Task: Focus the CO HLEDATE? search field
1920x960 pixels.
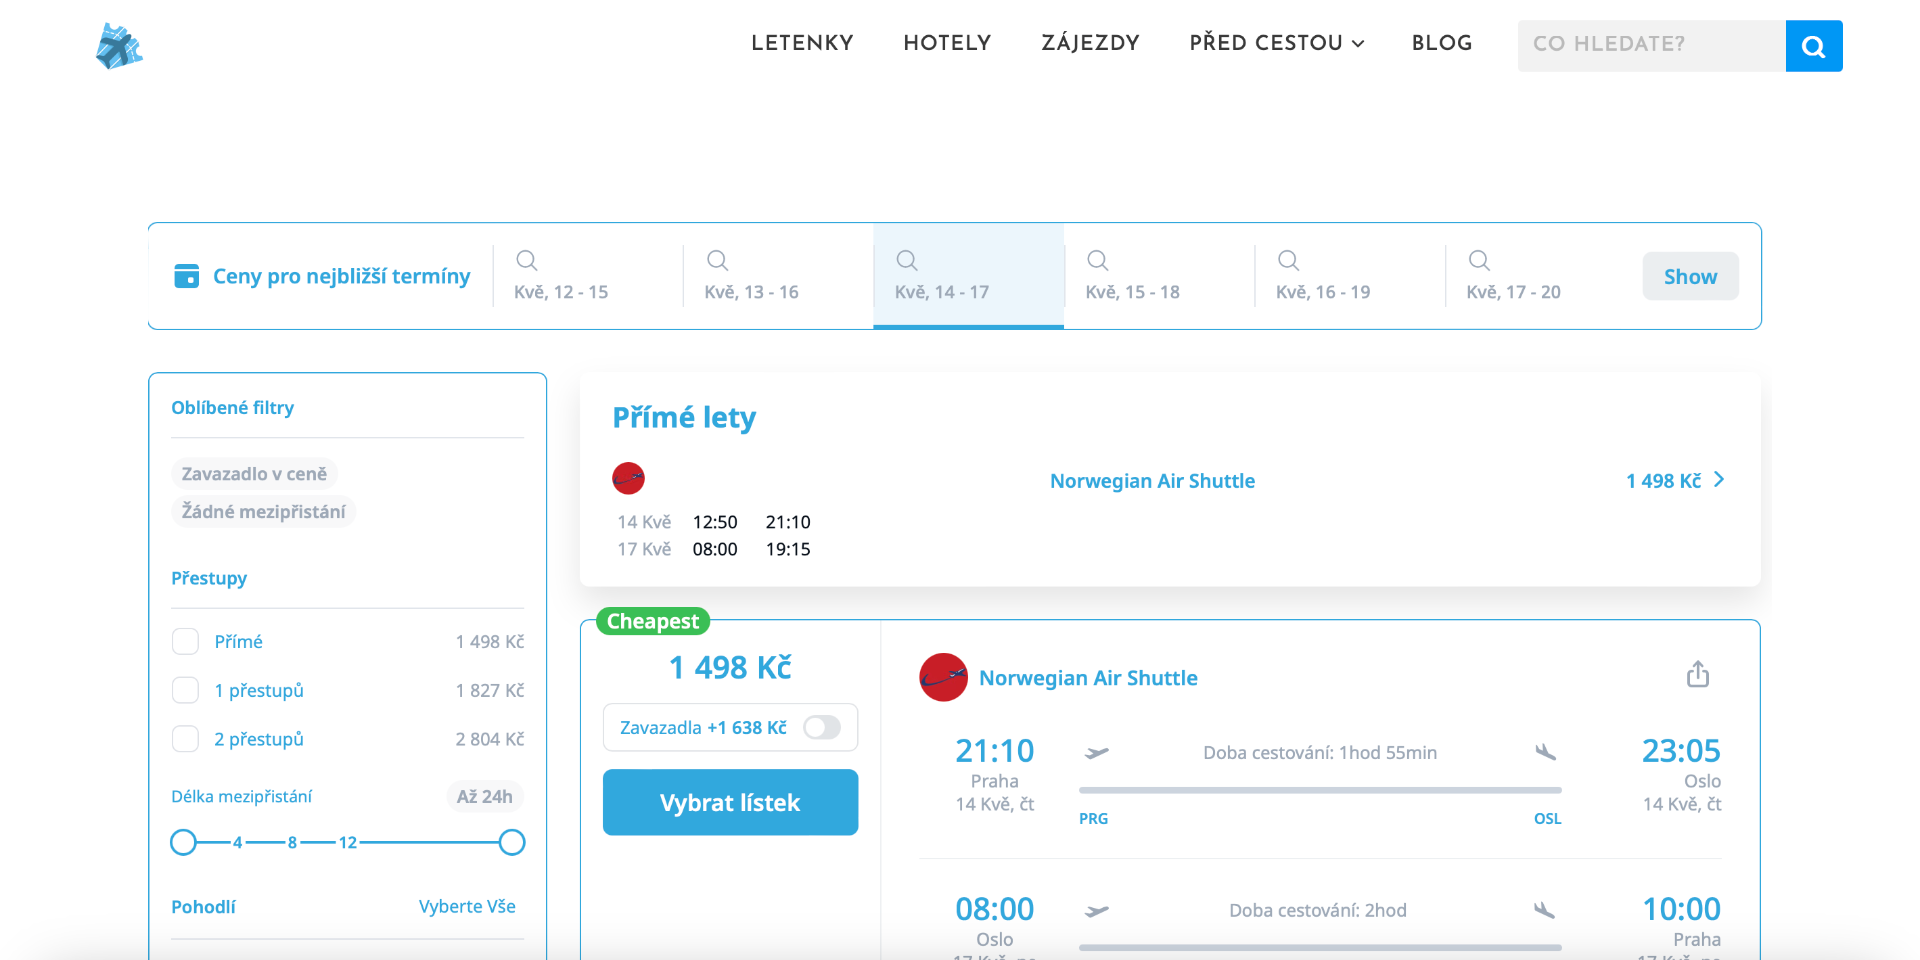Action: coord(1650,45)
